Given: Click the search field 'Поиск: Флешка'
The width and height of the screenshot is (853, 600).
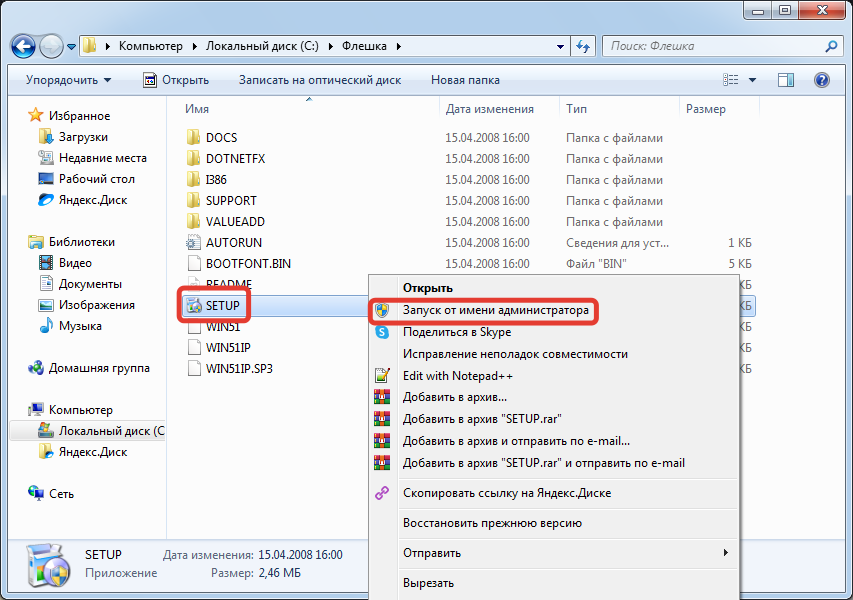Looking at the screenshot, I should coord(715,46).
